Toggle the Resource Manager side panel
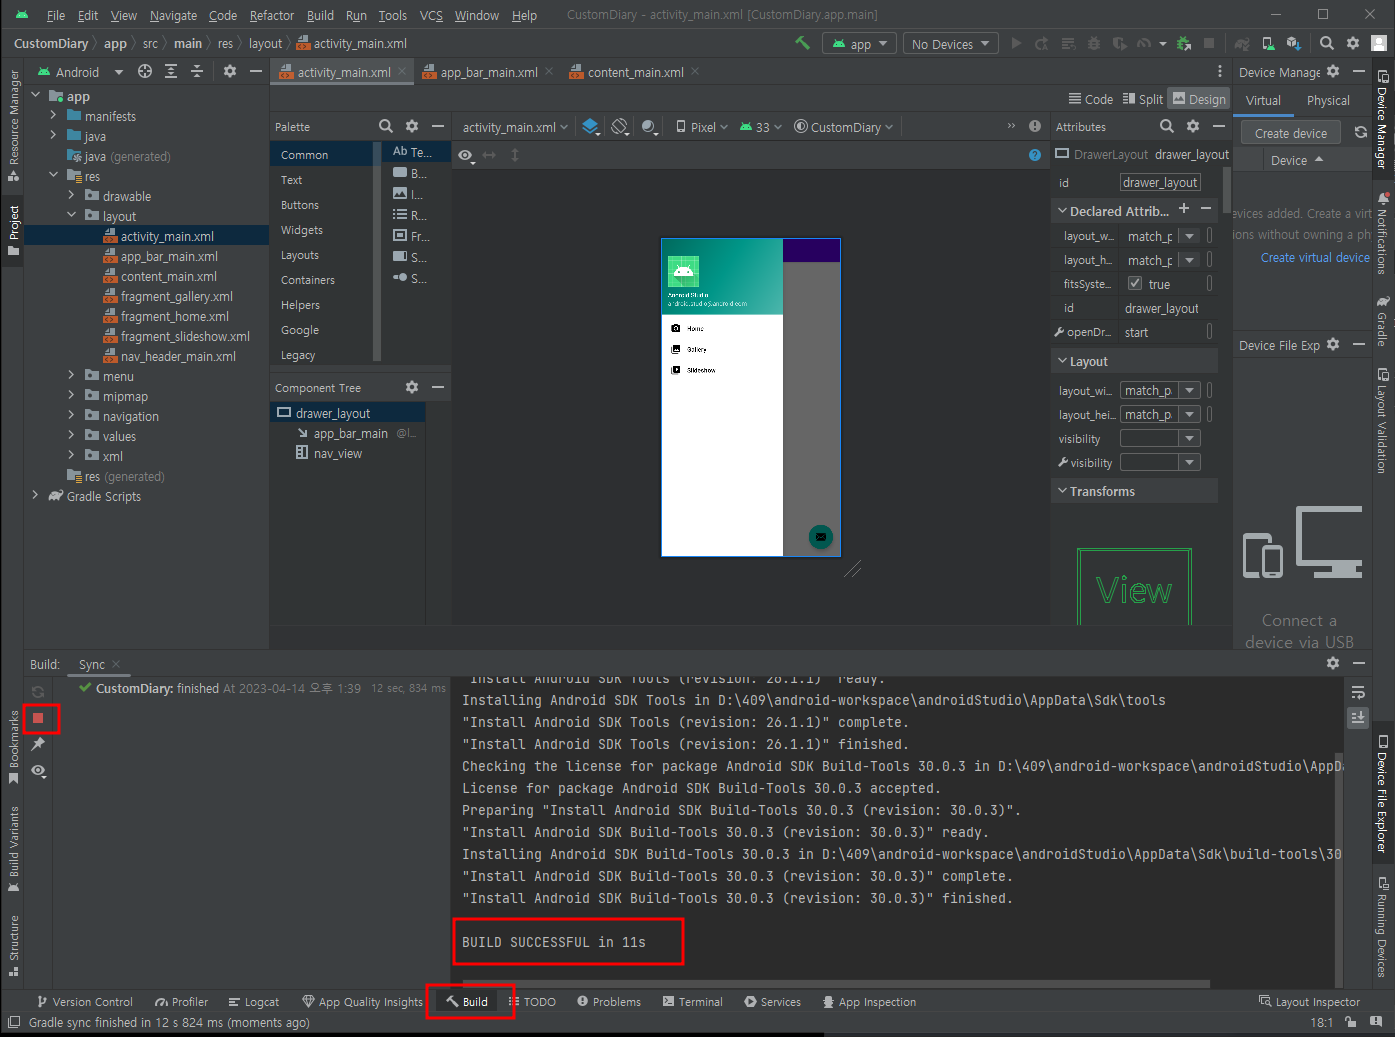The image size is (1395, 1037). (14, 125)
